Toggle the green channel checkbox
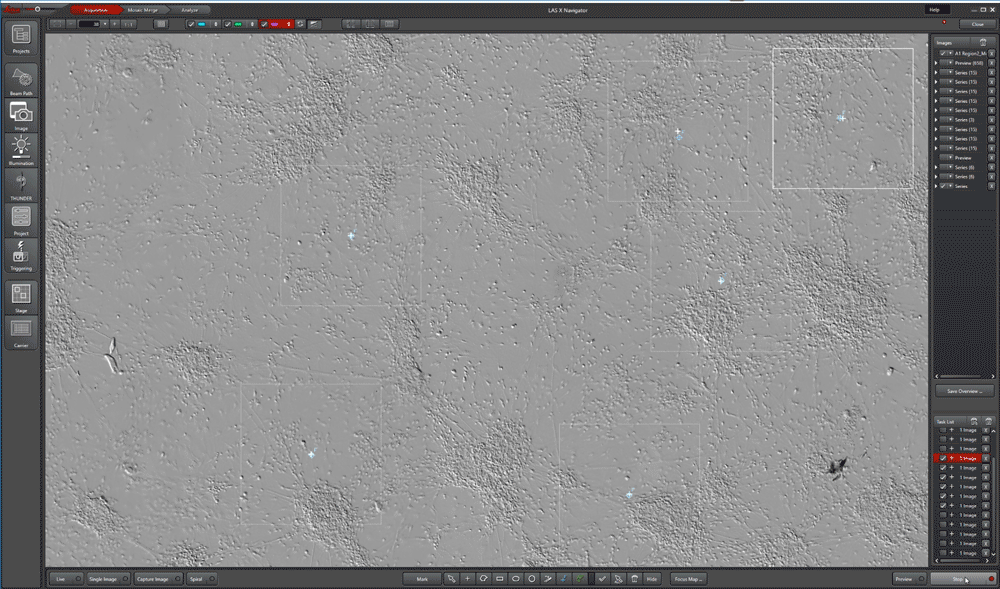The width and height of the screenshot is (1000, 589). (228, 24)
